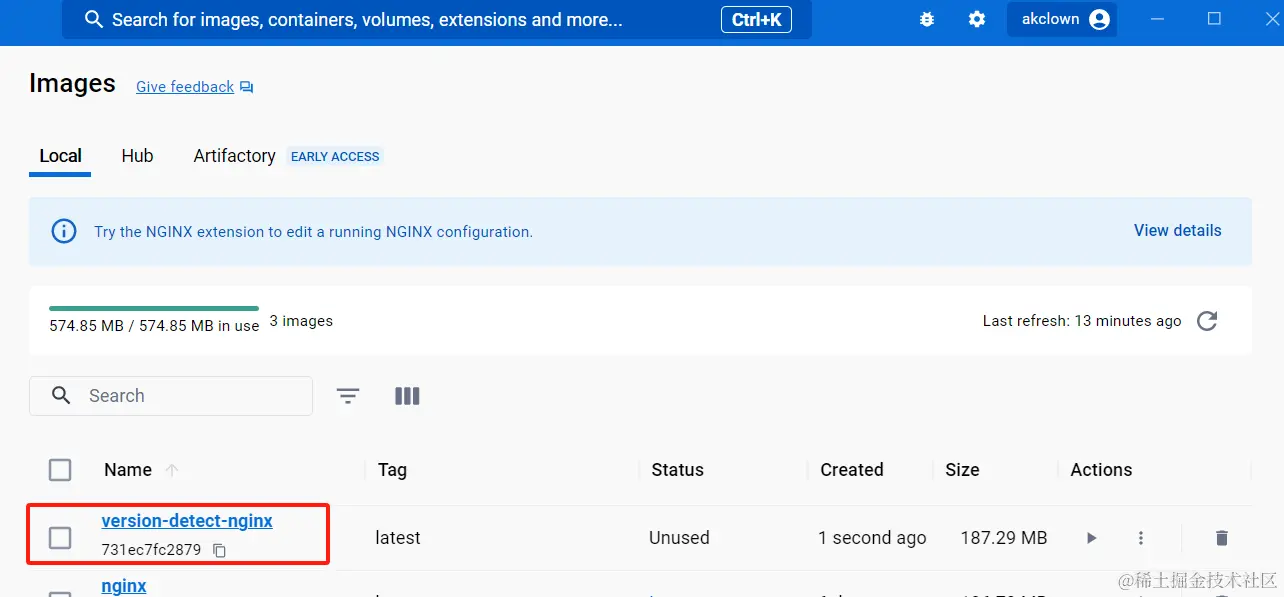Click the disk usage progress bar
Screen dimensions: 1284x597
tap(154, 308)
